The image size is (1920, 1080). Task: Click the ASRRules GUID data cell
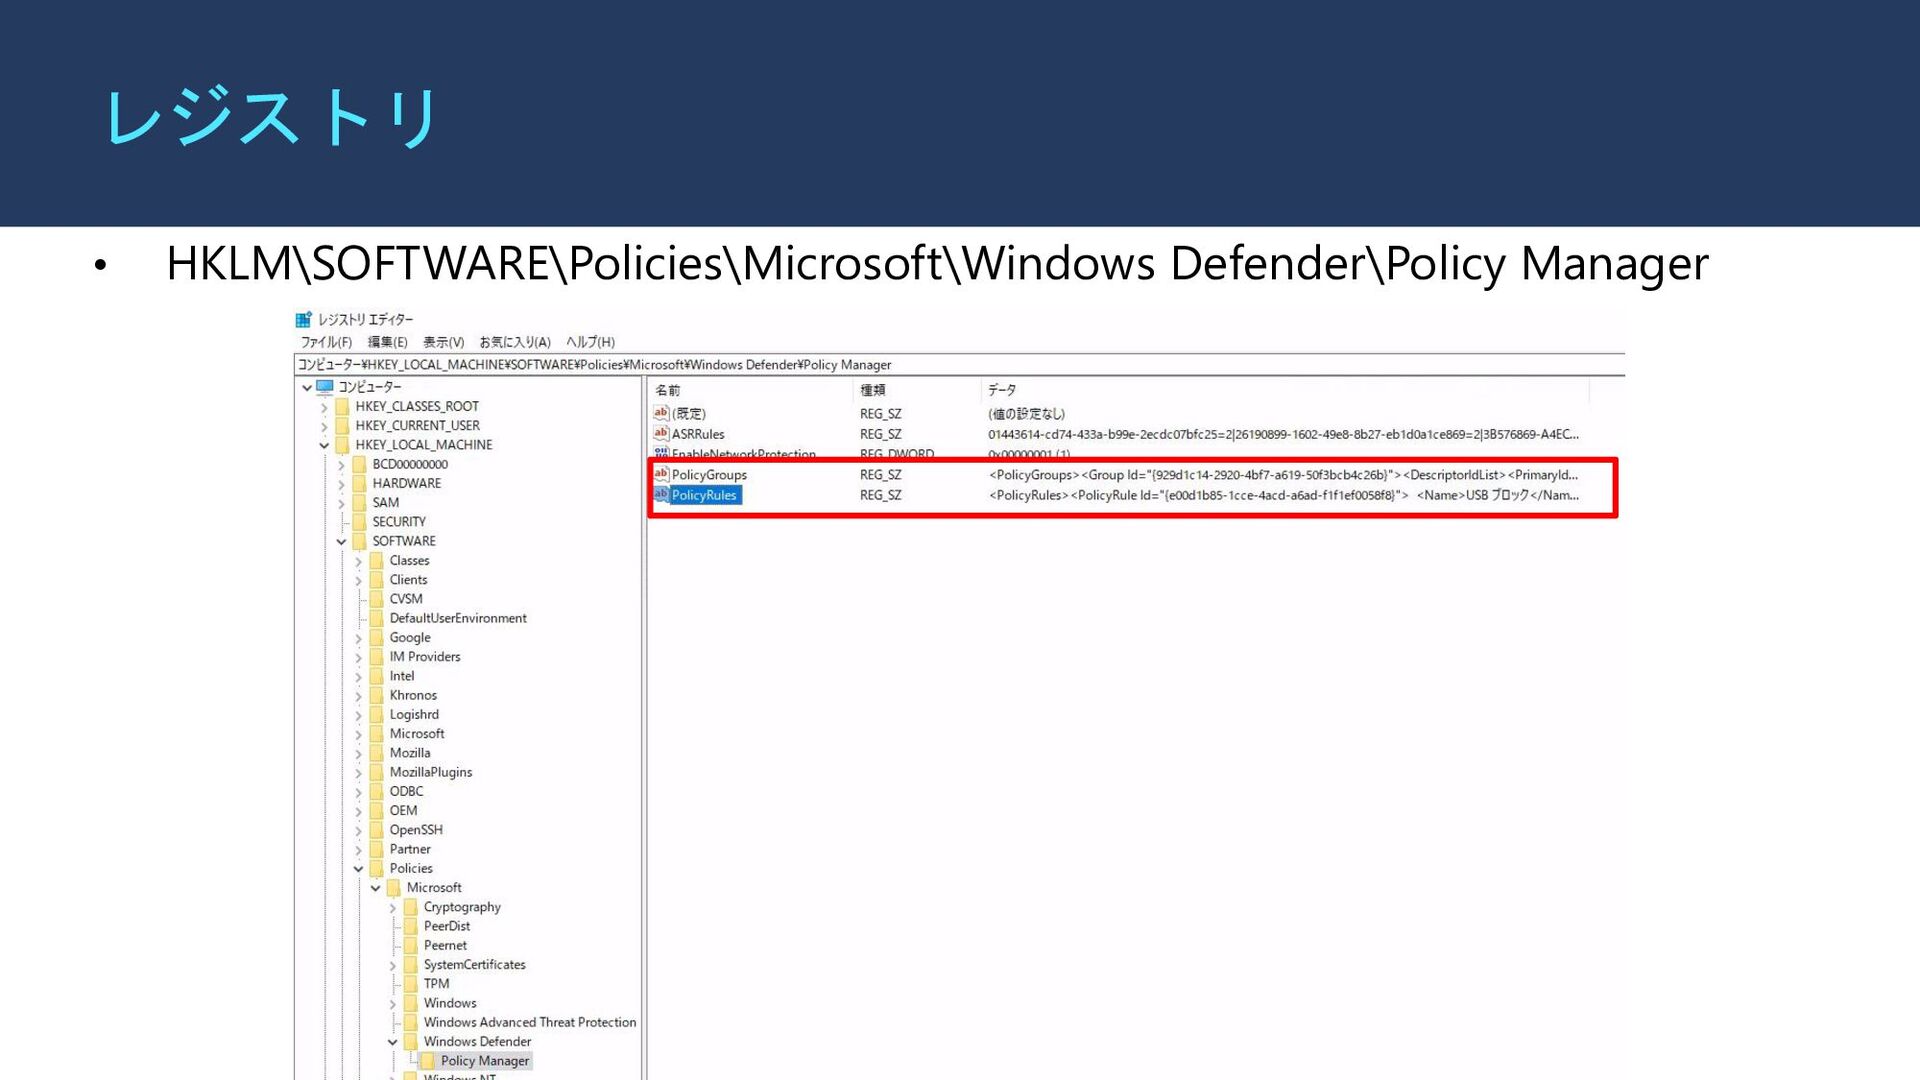[x=1284, y=435]
